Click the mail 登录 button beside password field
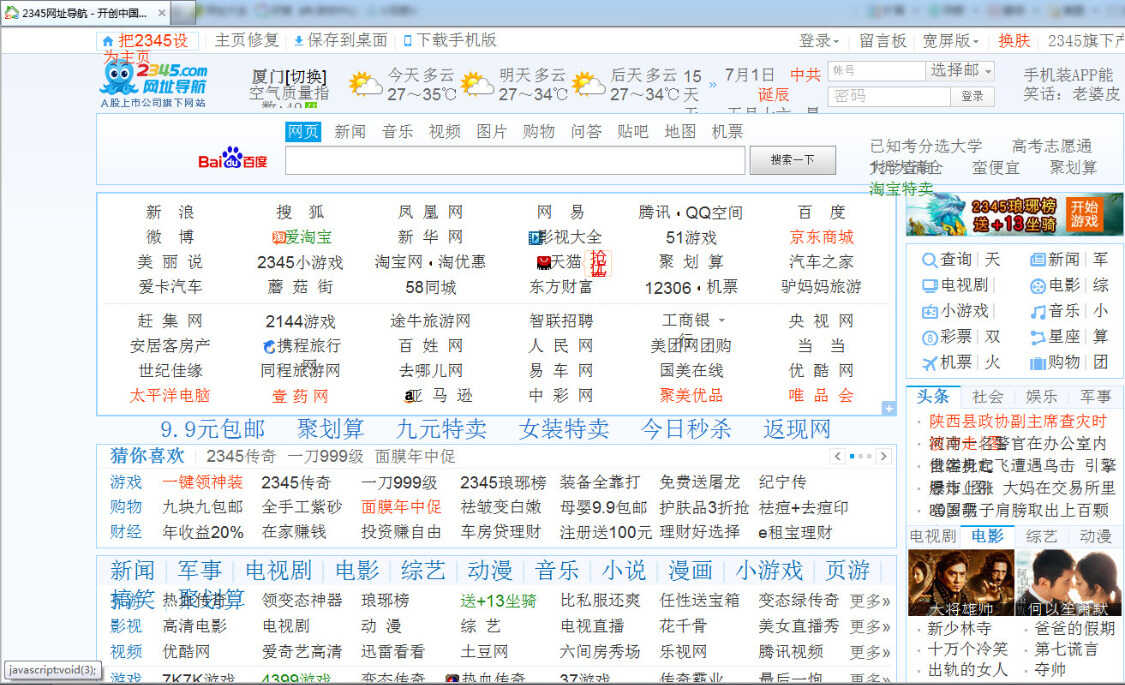This screenshot has height=685, width=1125. [972, 96]
